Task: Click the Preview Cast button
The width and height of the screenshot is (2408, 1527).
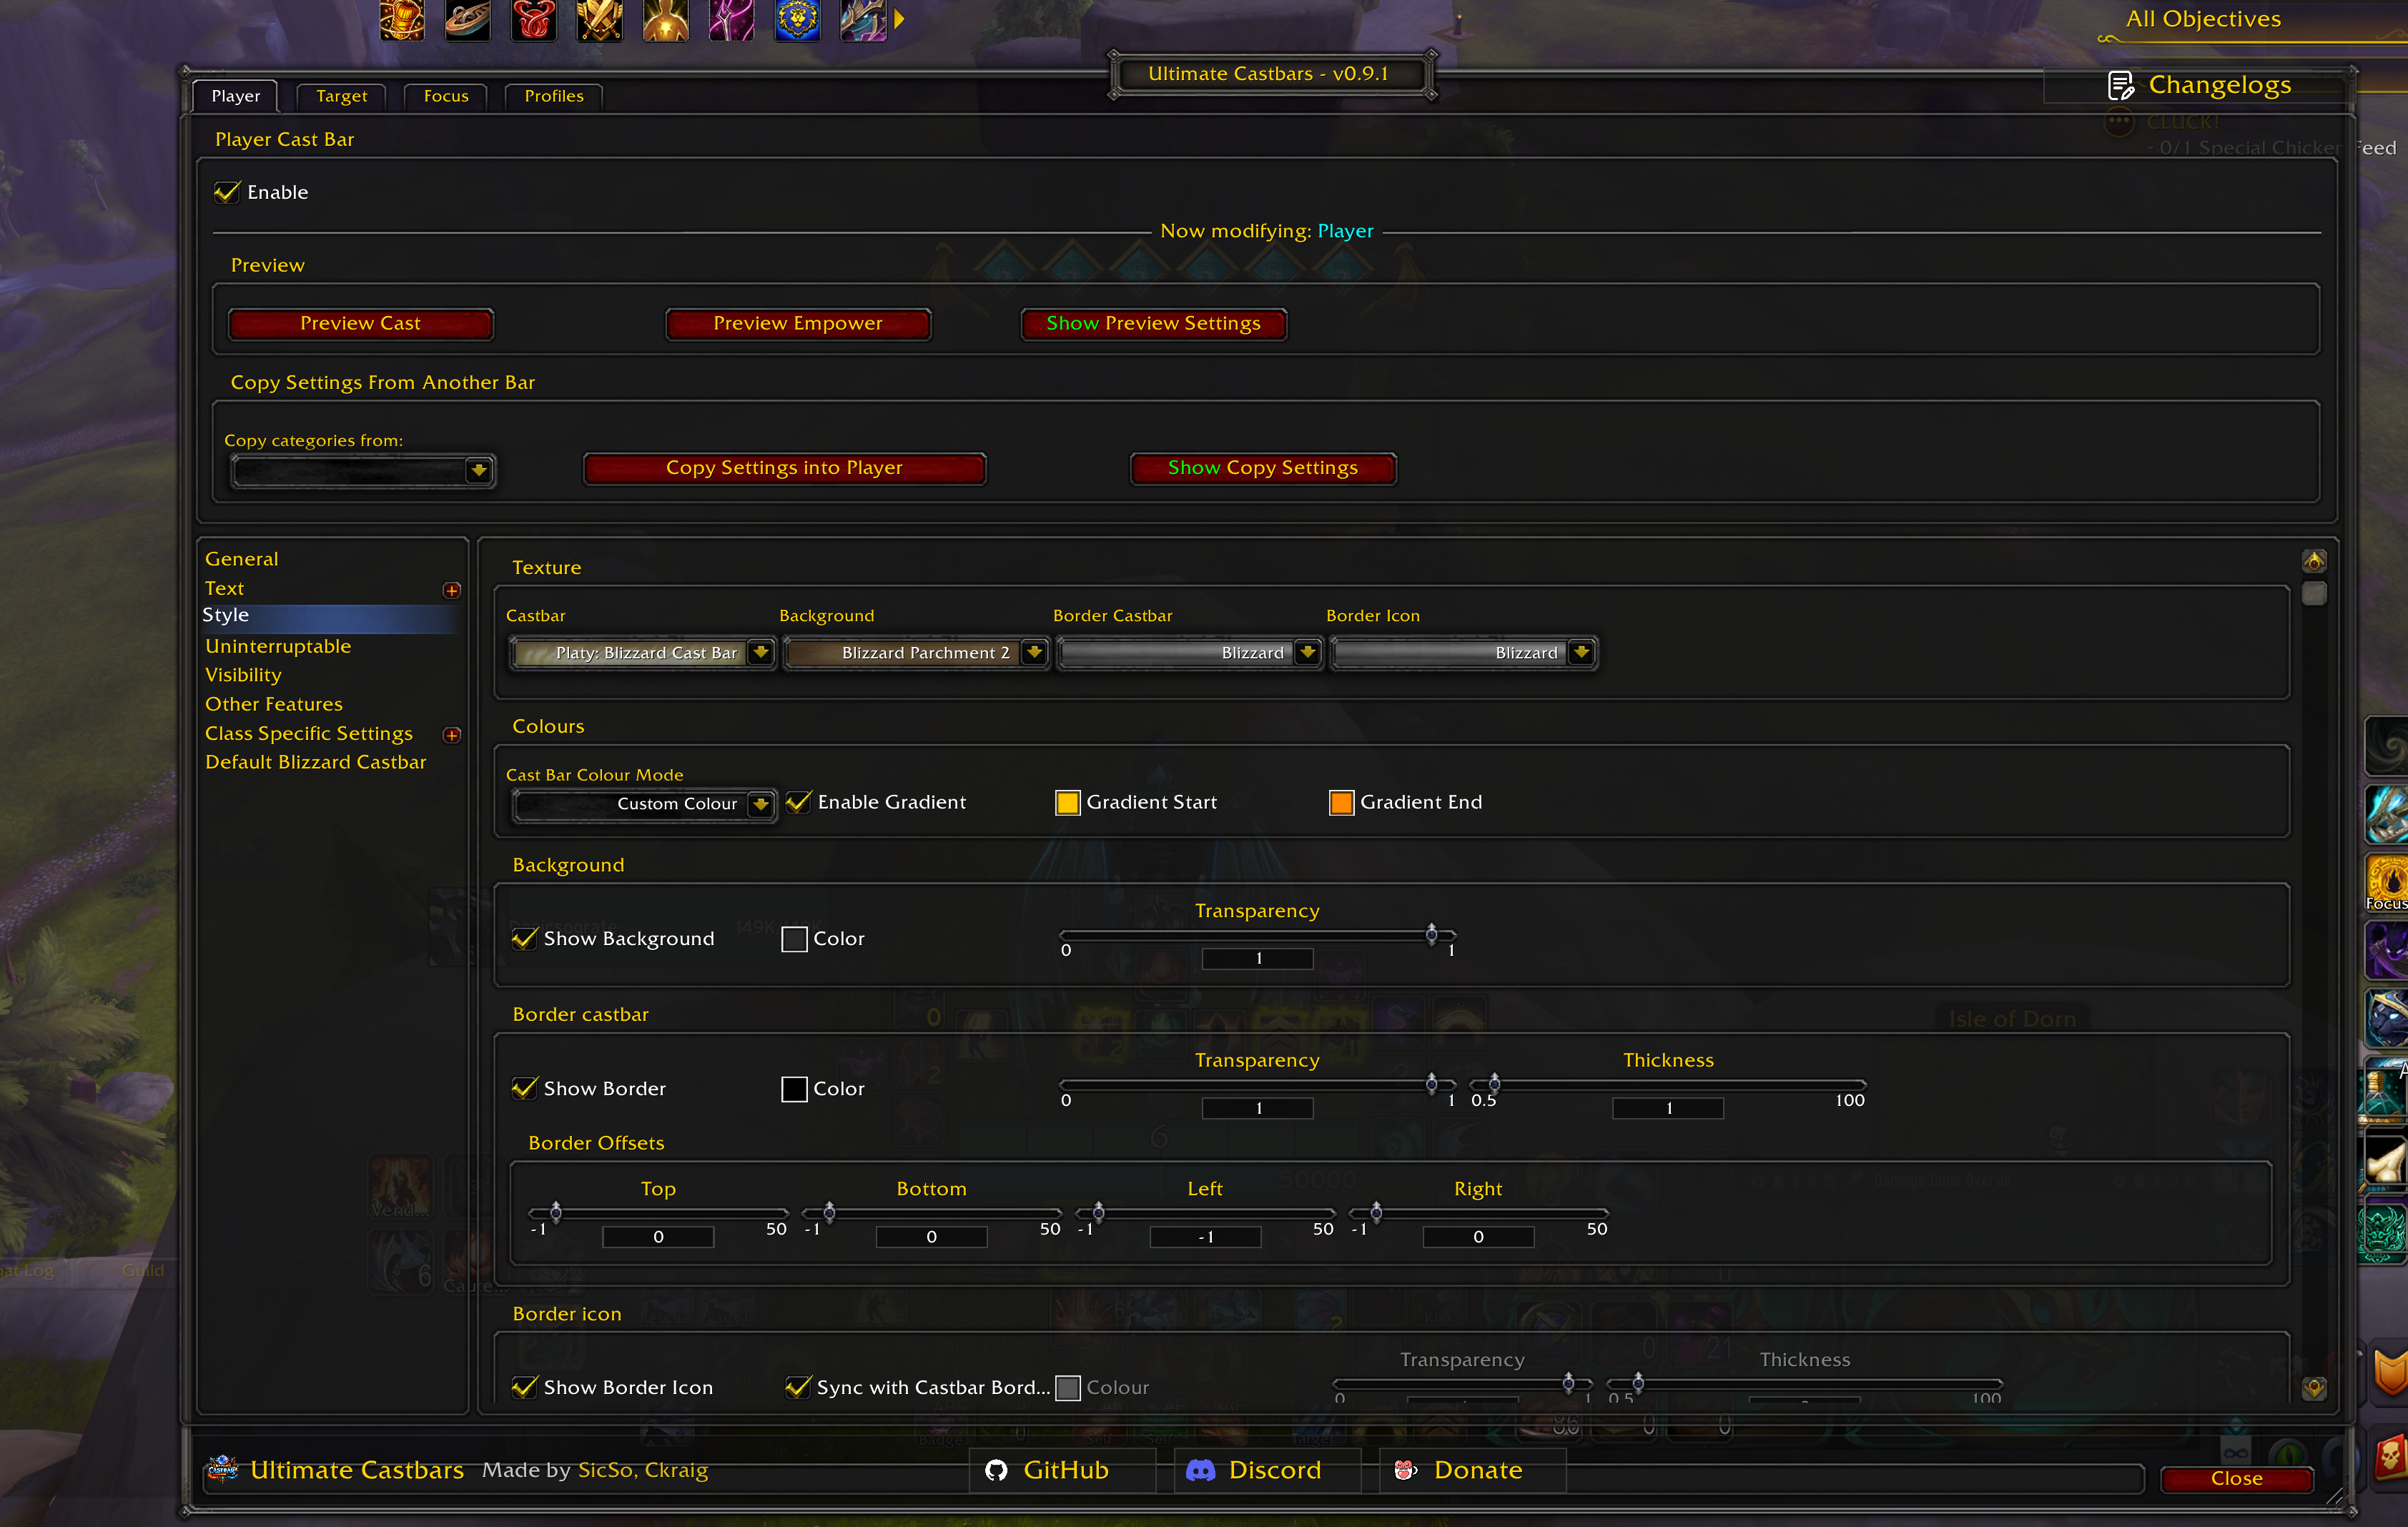Action: click(361, 323)
